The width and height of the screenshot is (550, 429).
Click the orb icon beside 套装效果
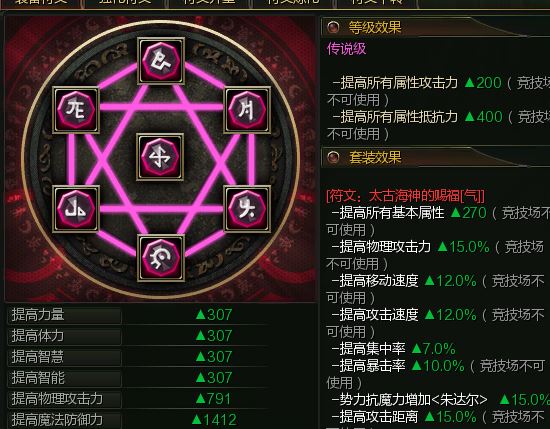333,157
